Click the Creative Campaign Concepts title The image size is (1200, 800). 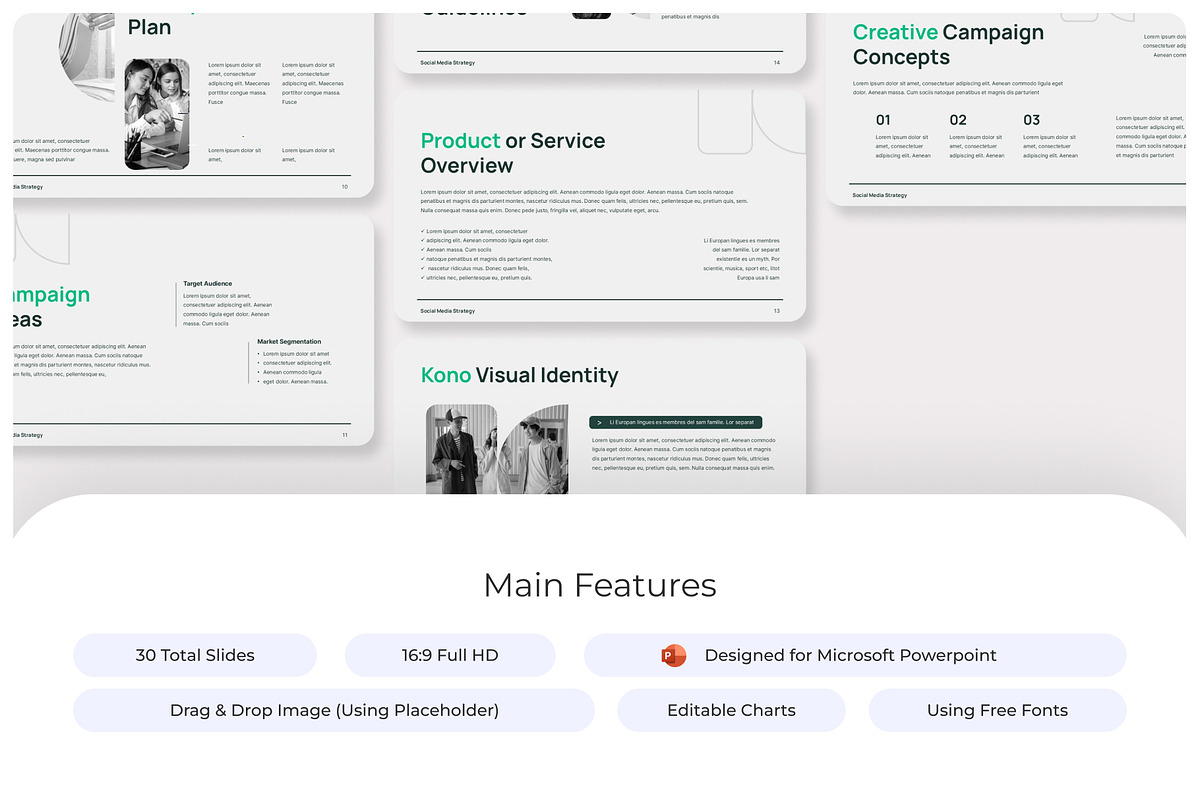[948, 45]
